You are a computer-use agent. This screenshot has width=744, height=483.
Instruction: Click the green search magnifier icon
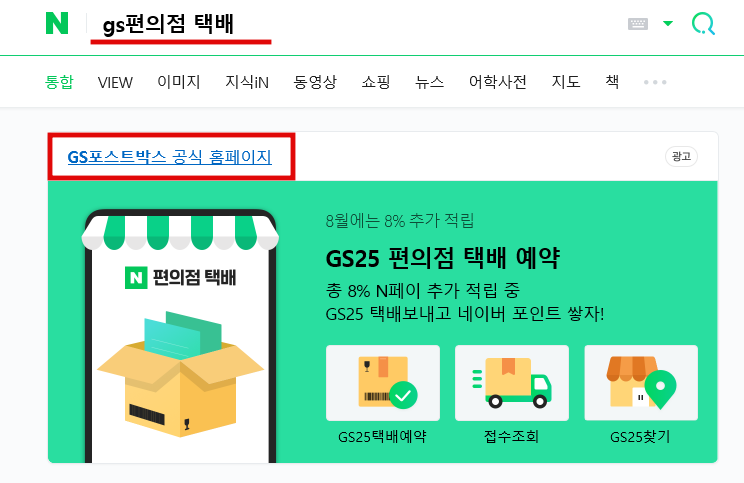tap(703, 23)
